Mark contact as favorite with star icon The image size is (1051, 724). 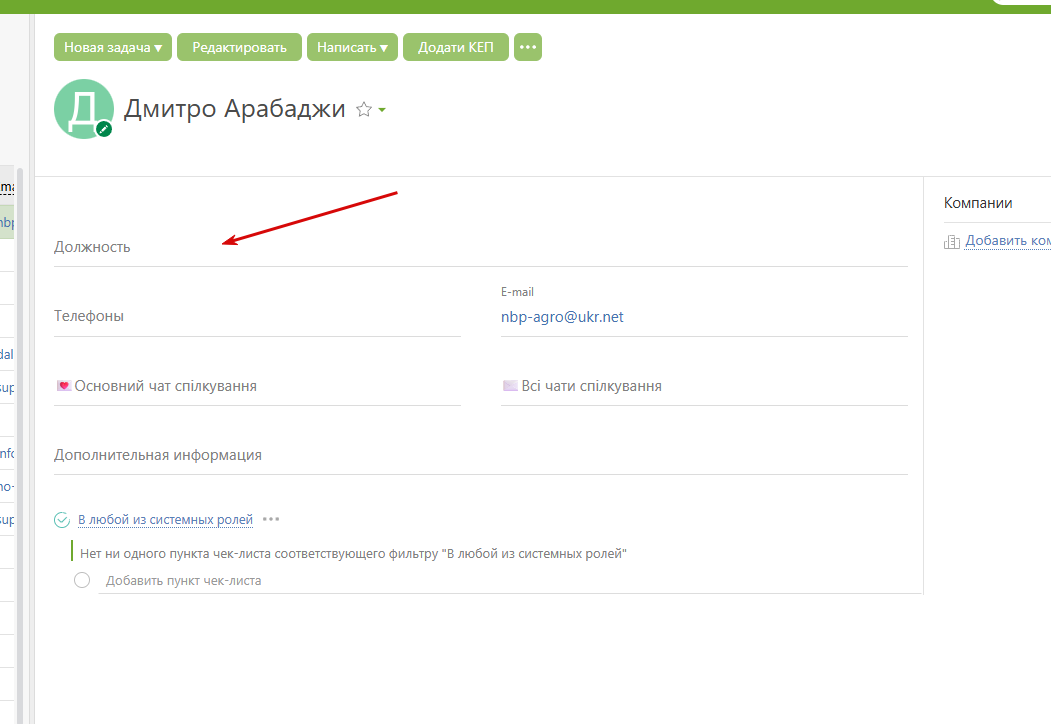364,109
